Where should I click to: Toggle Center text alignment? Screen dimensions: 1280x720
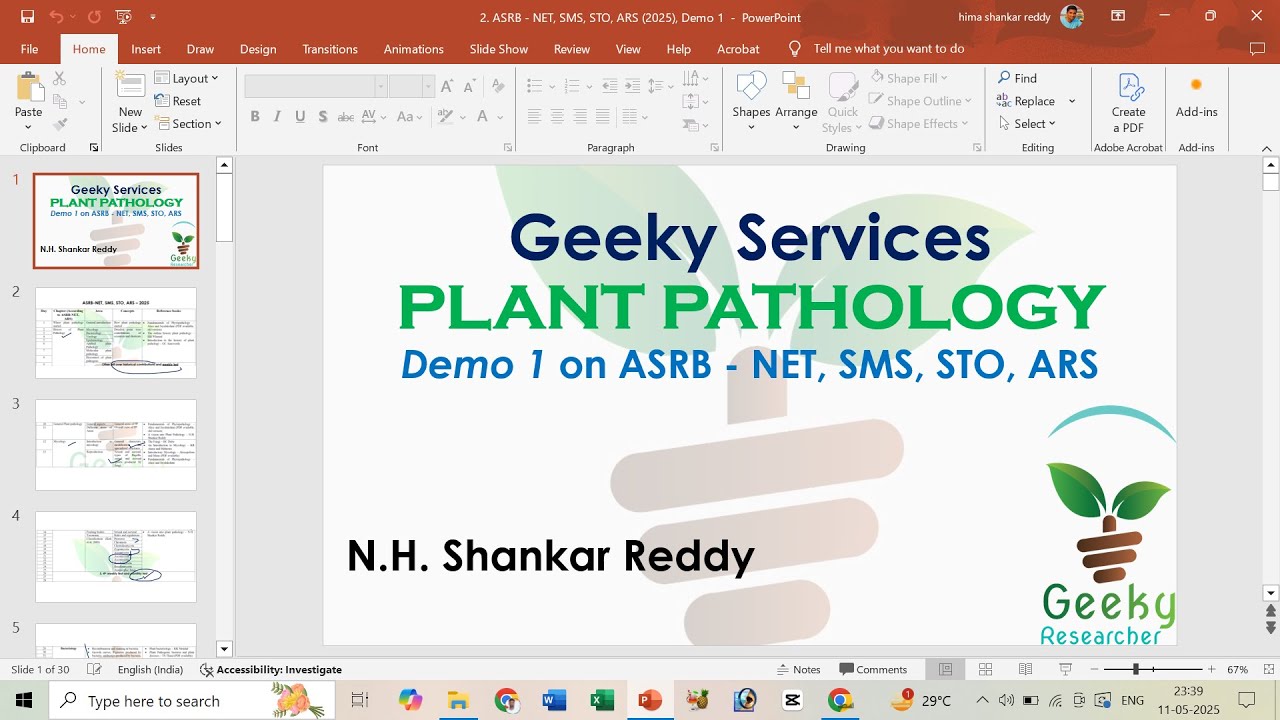pos(557,117)
